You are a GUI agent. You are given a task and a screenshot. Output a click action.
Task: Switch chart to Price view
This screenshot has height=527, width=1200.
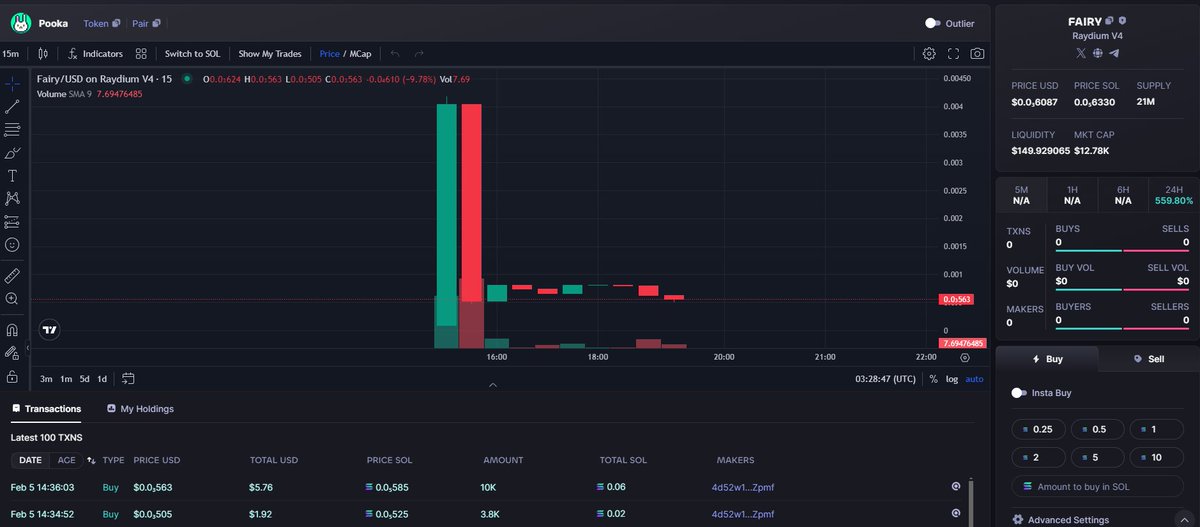tap(329, 53)
